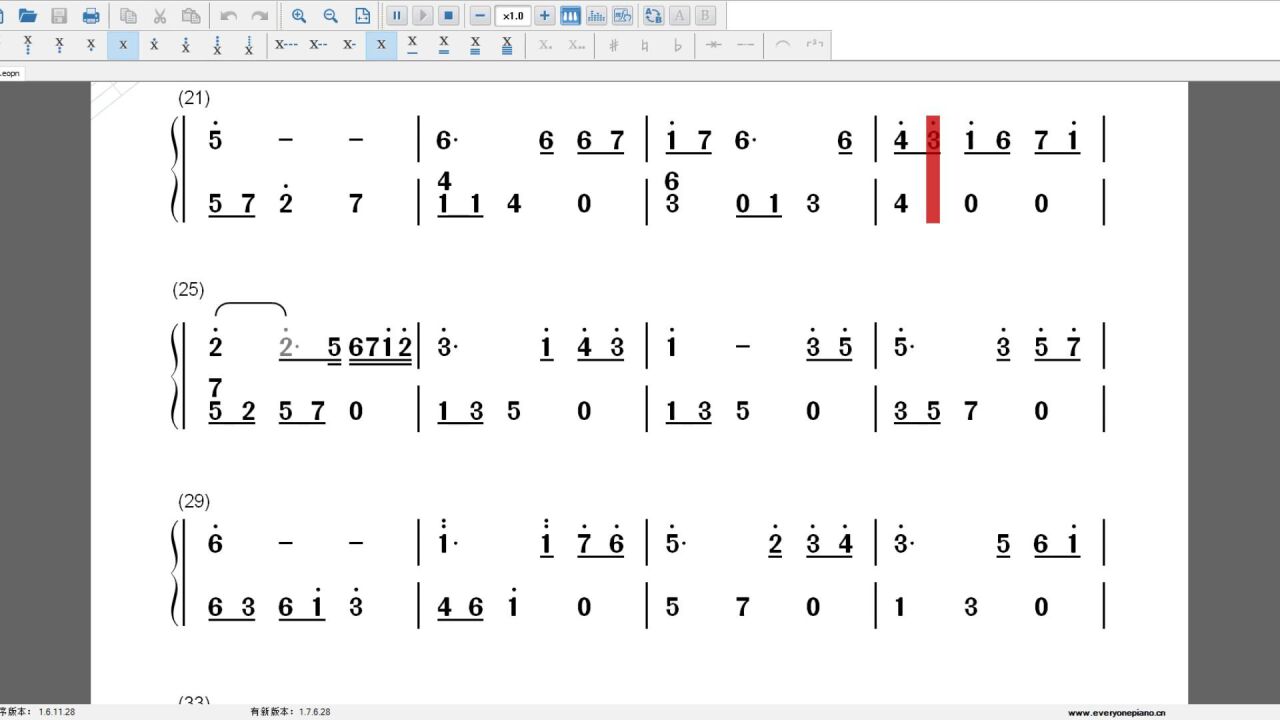
Task: Select eighth note single-underline X
Action: click(412, 45)
